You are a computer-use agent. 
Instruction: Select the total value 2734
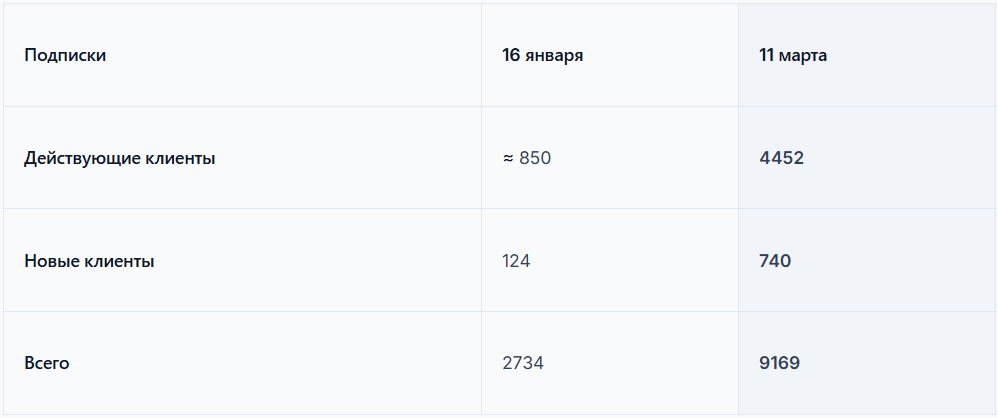(x=523, y=363)
